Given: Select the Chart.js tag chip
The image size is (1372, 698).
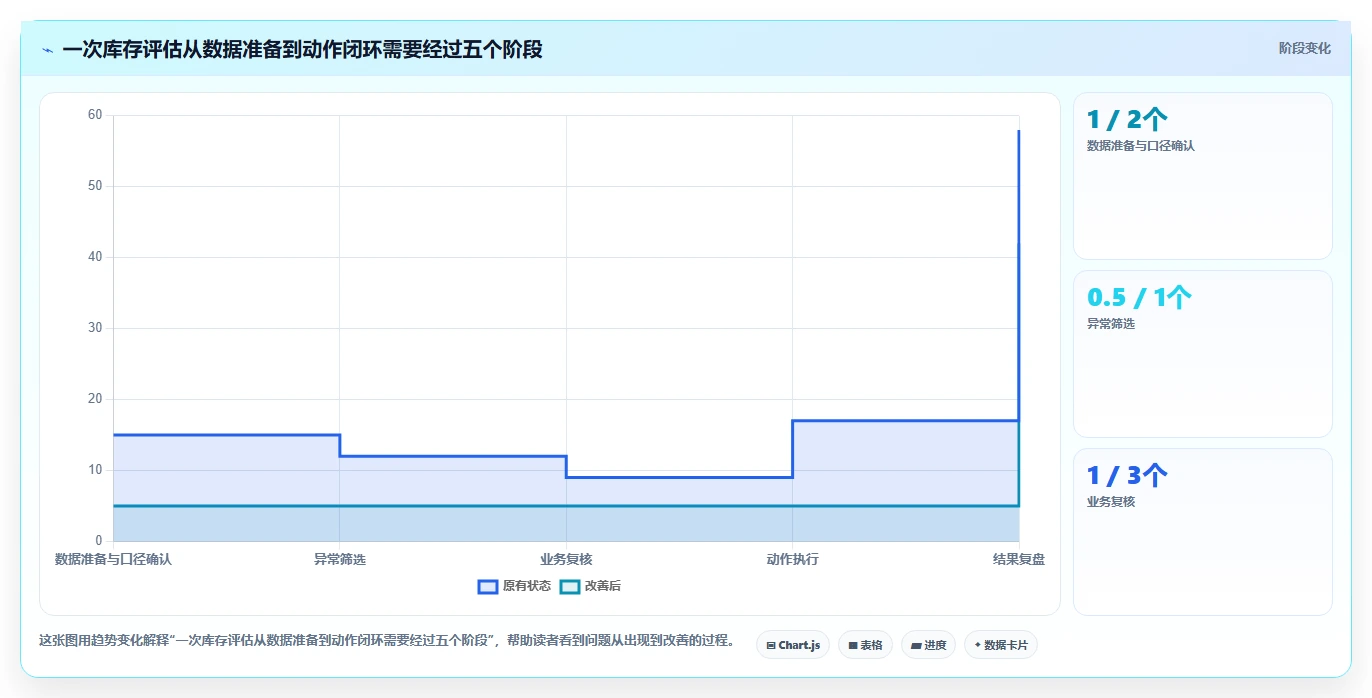Looking at the screenshot, I should pos(793,645).
